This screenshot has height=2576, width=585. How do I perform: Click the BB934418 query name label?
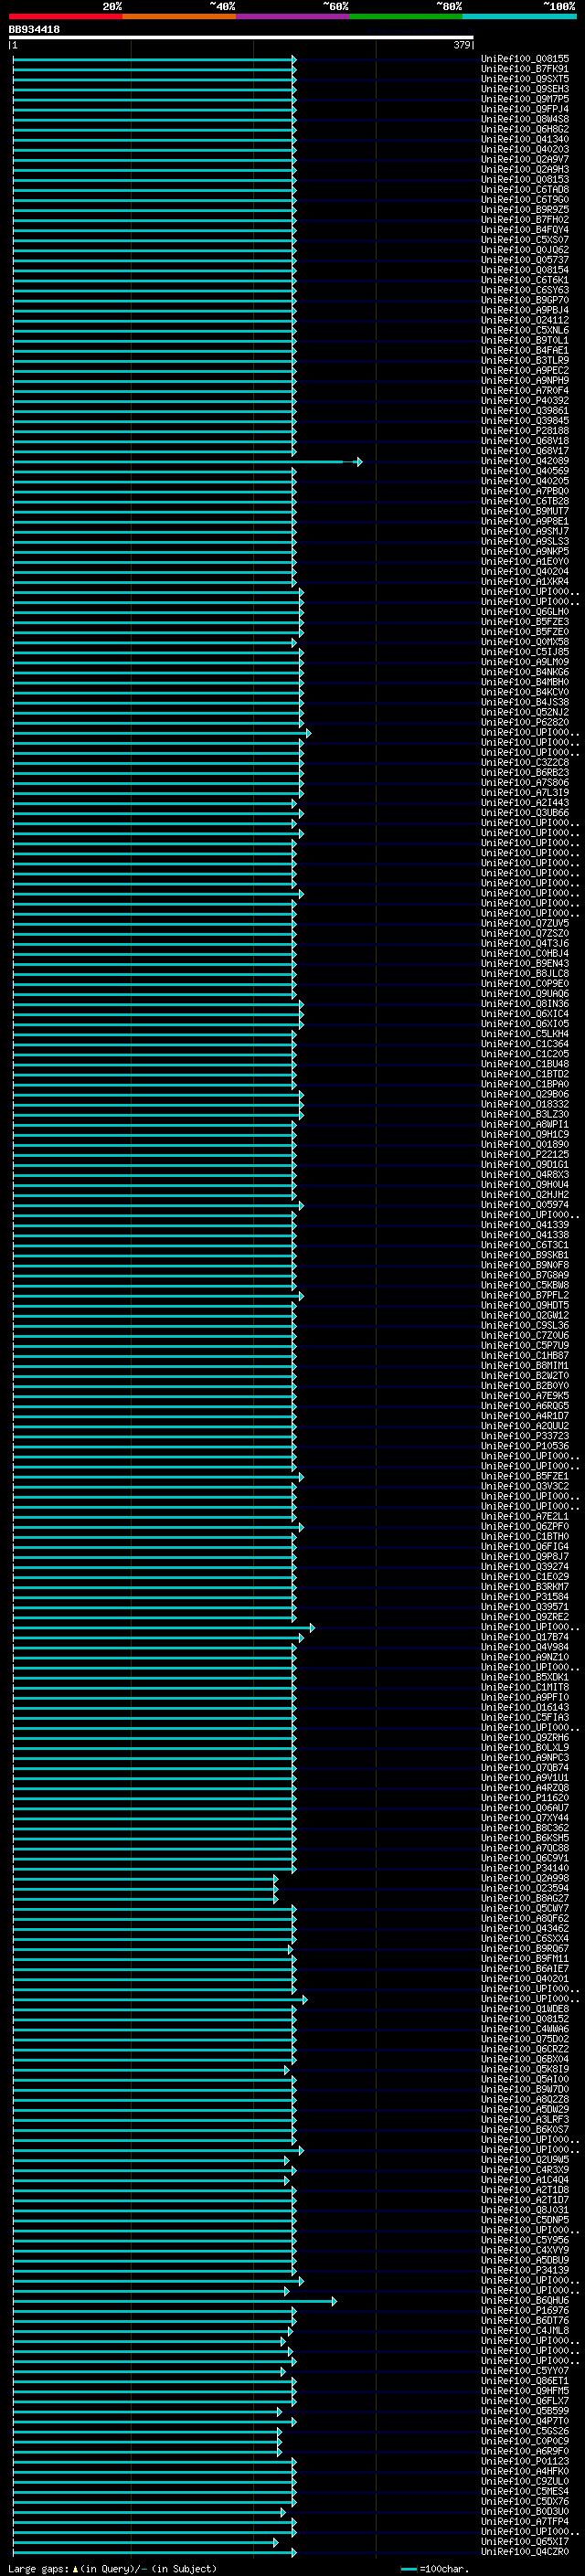tap(34, 29)
